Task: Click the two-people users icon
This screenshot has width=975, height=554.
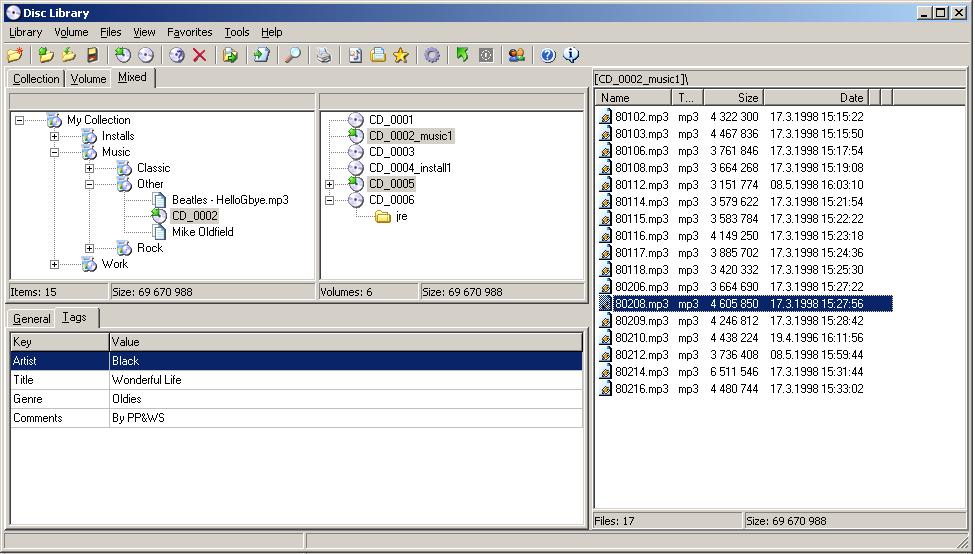Action: [516, 55]
